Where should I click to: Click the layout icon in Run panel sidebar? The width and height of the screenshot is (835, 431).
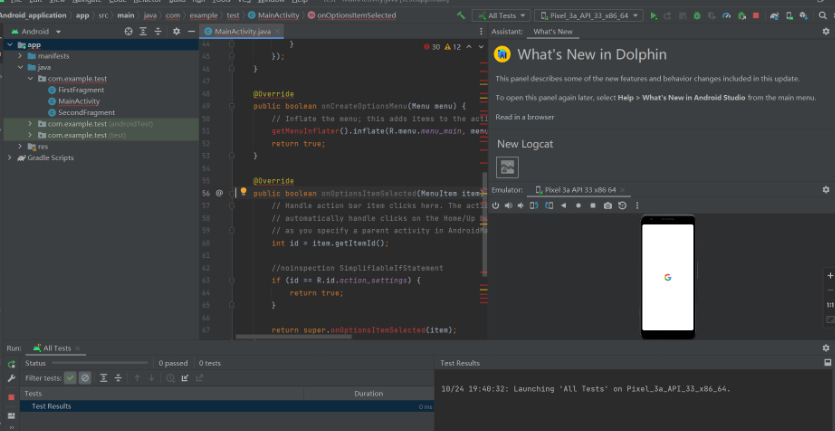coord(11,416)
